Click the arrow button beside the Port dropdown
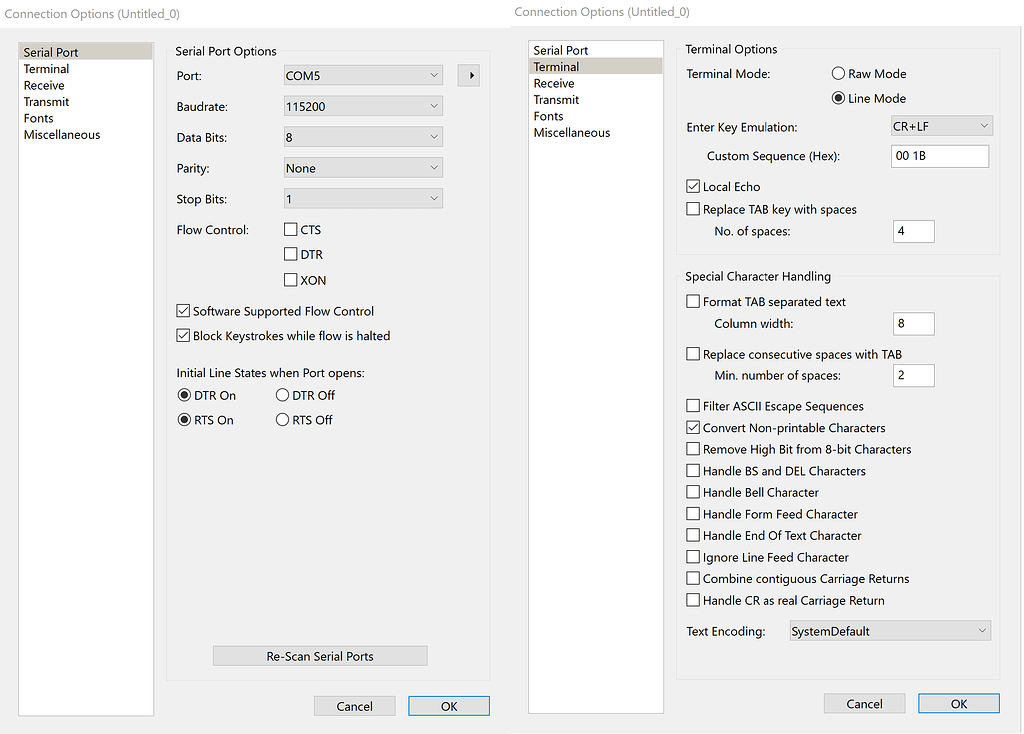The width and height of the screenshot is (1024, 734). (468, 75)
